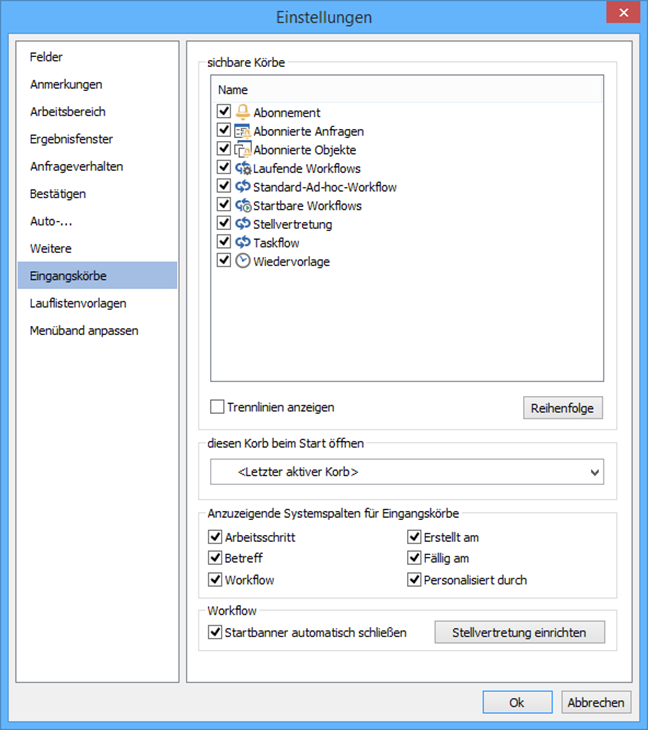
Task: Select Menüband anpassen in the sidebar
Action: pos(84,330)
